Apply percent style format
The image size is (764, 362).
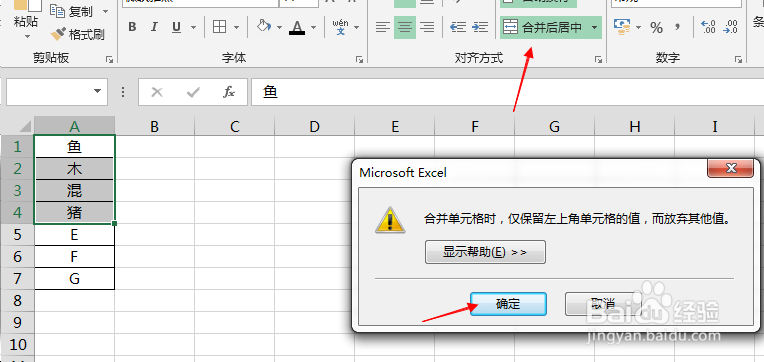pyautogui.click(x=656, y=27)
